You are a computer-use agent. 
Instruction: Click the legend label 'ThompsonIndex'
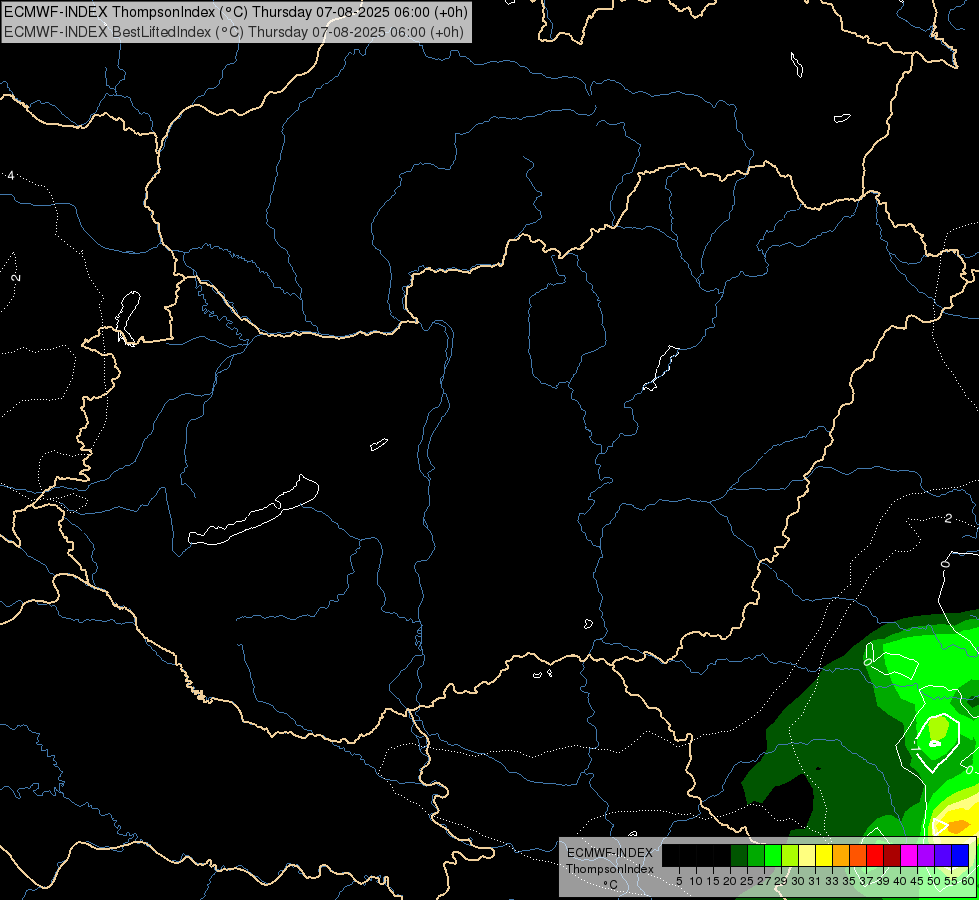tap(610, 869)
